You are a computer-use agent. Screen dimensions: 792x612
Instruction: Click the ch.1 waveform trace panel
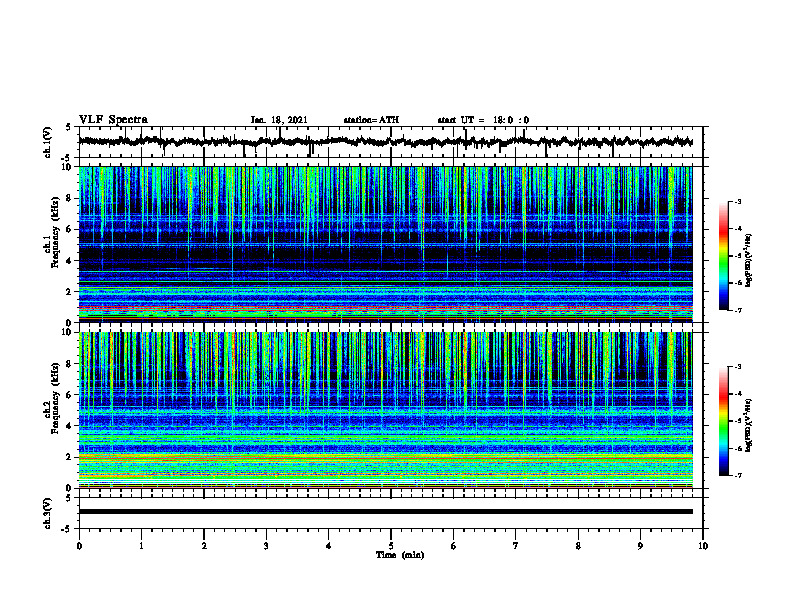(x=391, y=142)
